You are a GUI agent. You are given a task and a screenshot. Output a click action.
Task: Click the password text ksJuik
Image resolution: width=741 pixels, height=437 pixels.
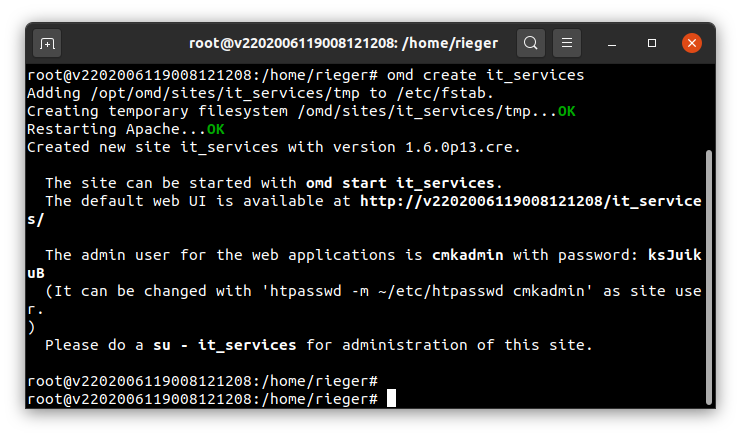674,255
